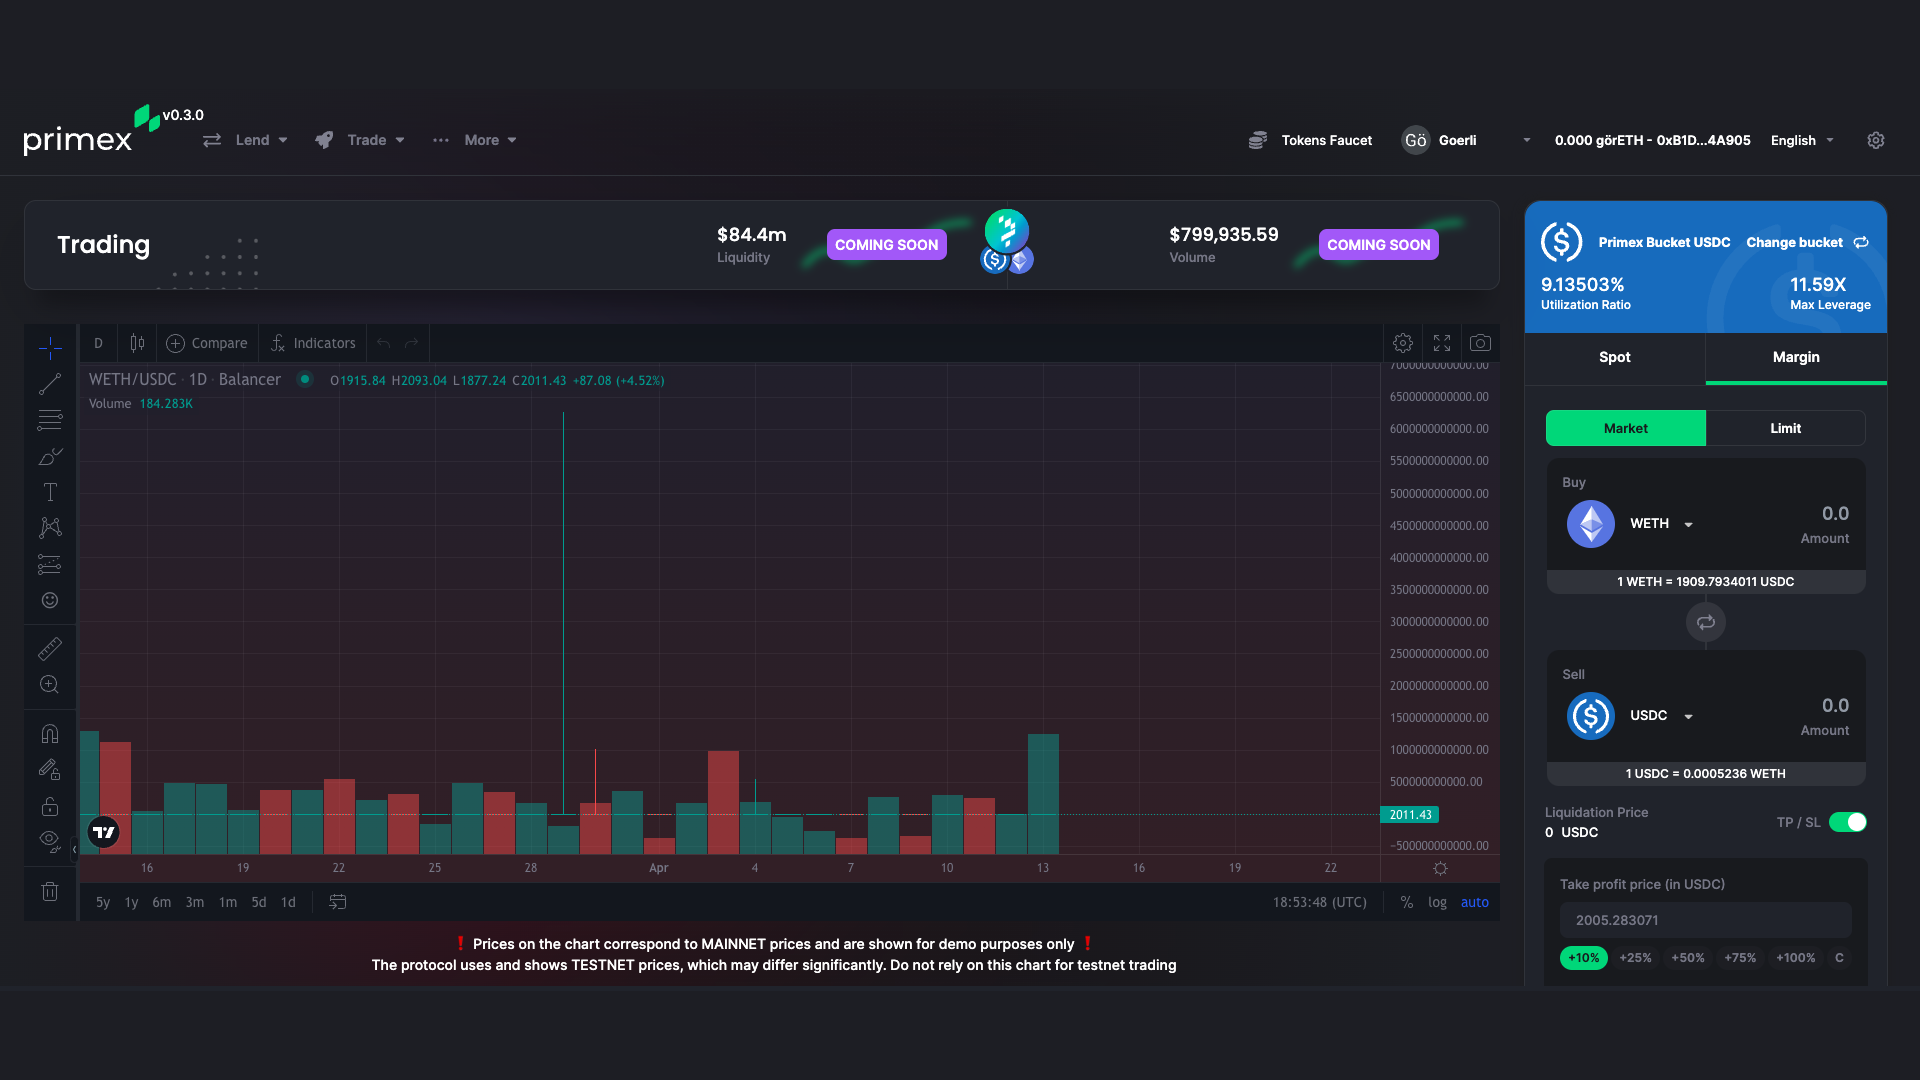The height and width of the screenshot is (1080, 1920).
Task: Take a chart snapshot with camera icon
Action: [x=1480, y=343]
